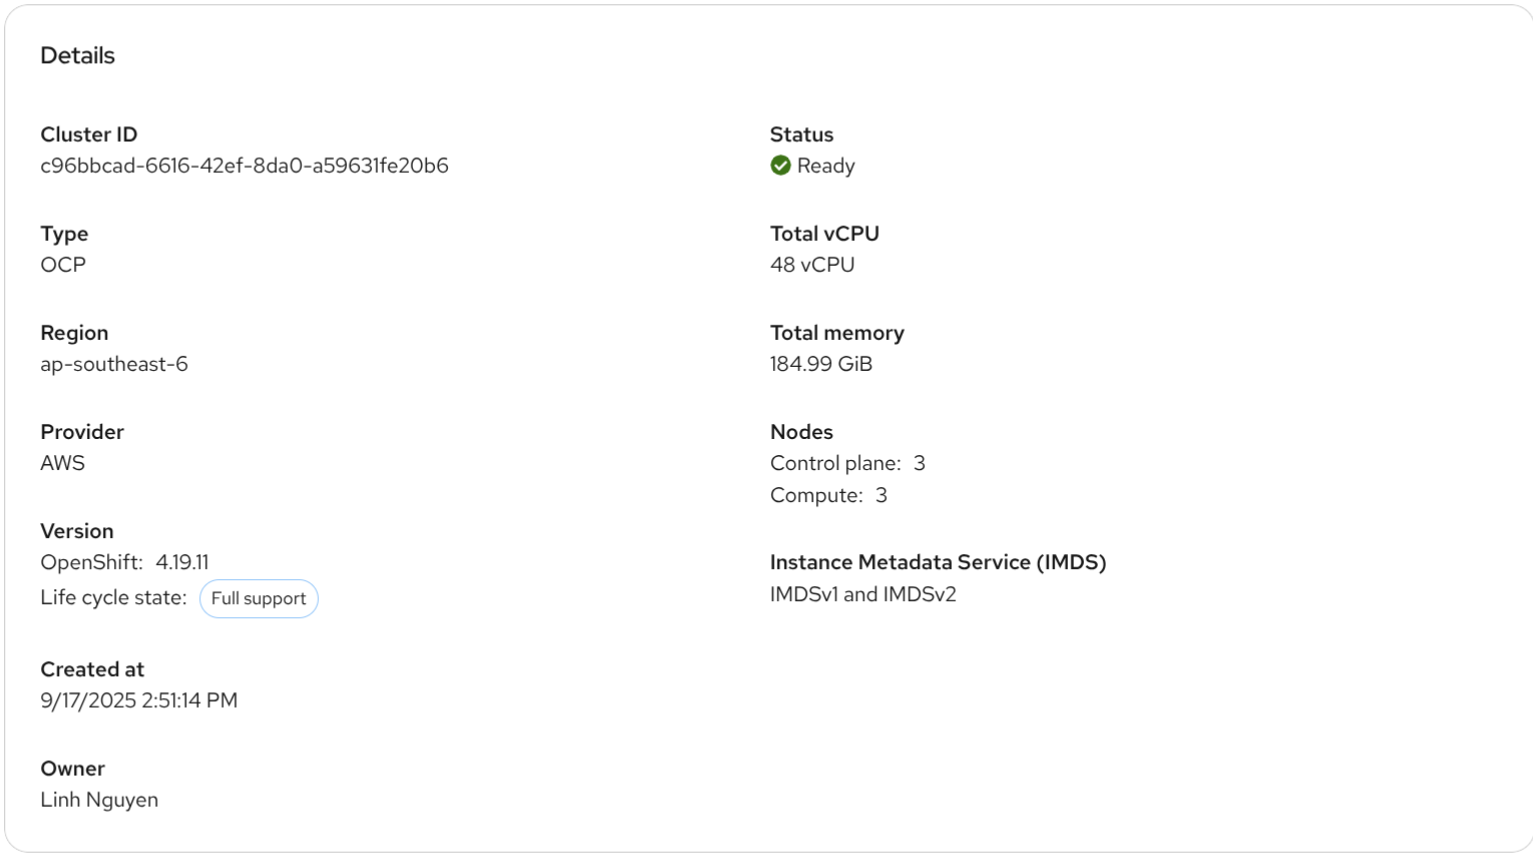Click the Instance Metadata Service (IMDS) label

938,562
